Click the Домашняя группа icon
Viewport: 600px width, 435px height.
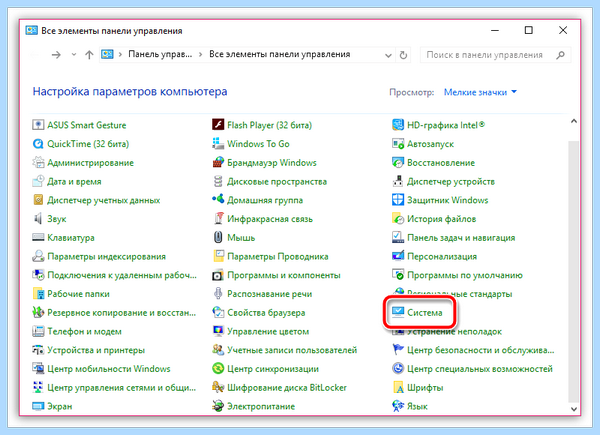click(218, 200)
